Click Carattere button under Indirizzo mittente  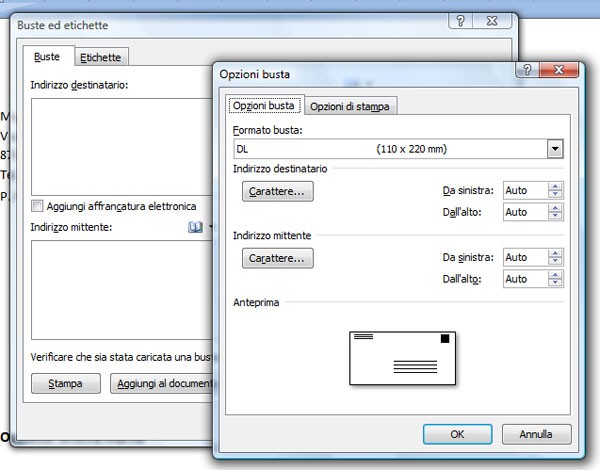(278, 258)
